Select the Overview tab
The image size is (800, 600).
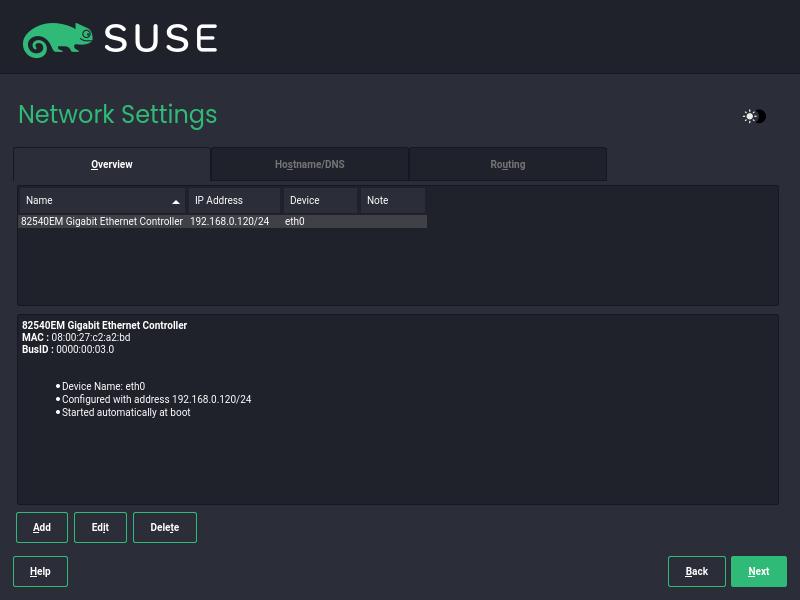pos(111,164)
